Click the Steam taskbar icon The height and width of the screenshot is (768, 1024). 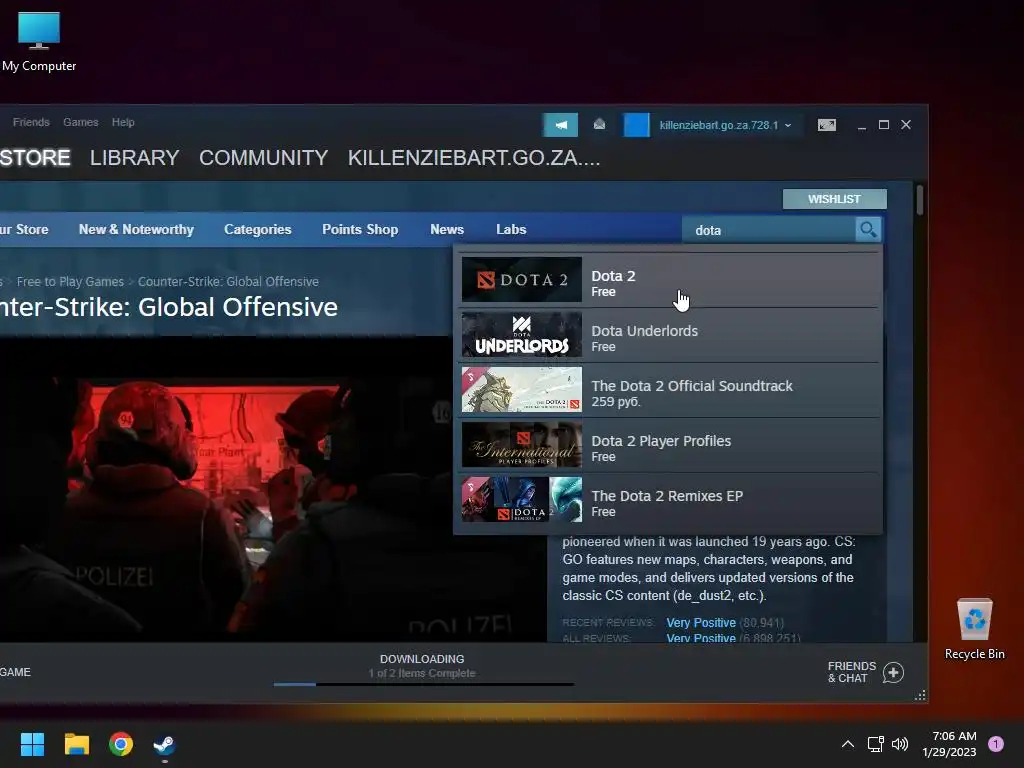tap(164, 744)
